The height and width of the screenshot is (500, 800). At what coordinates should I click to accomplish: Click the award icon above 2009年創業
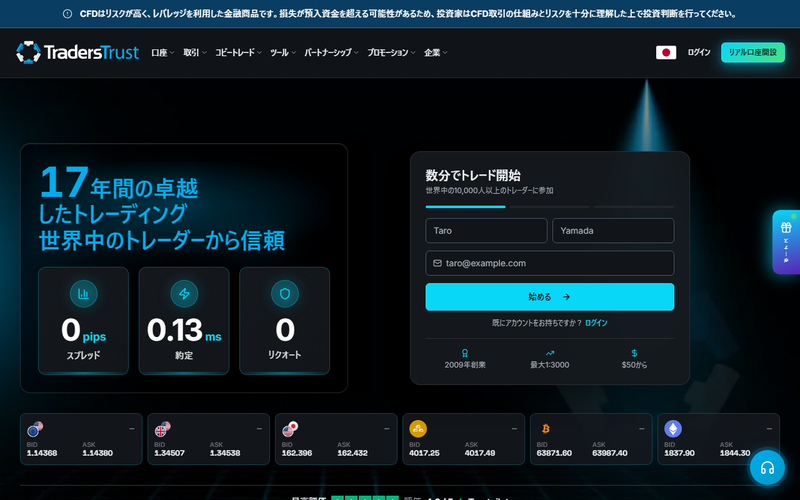[465, 353]
